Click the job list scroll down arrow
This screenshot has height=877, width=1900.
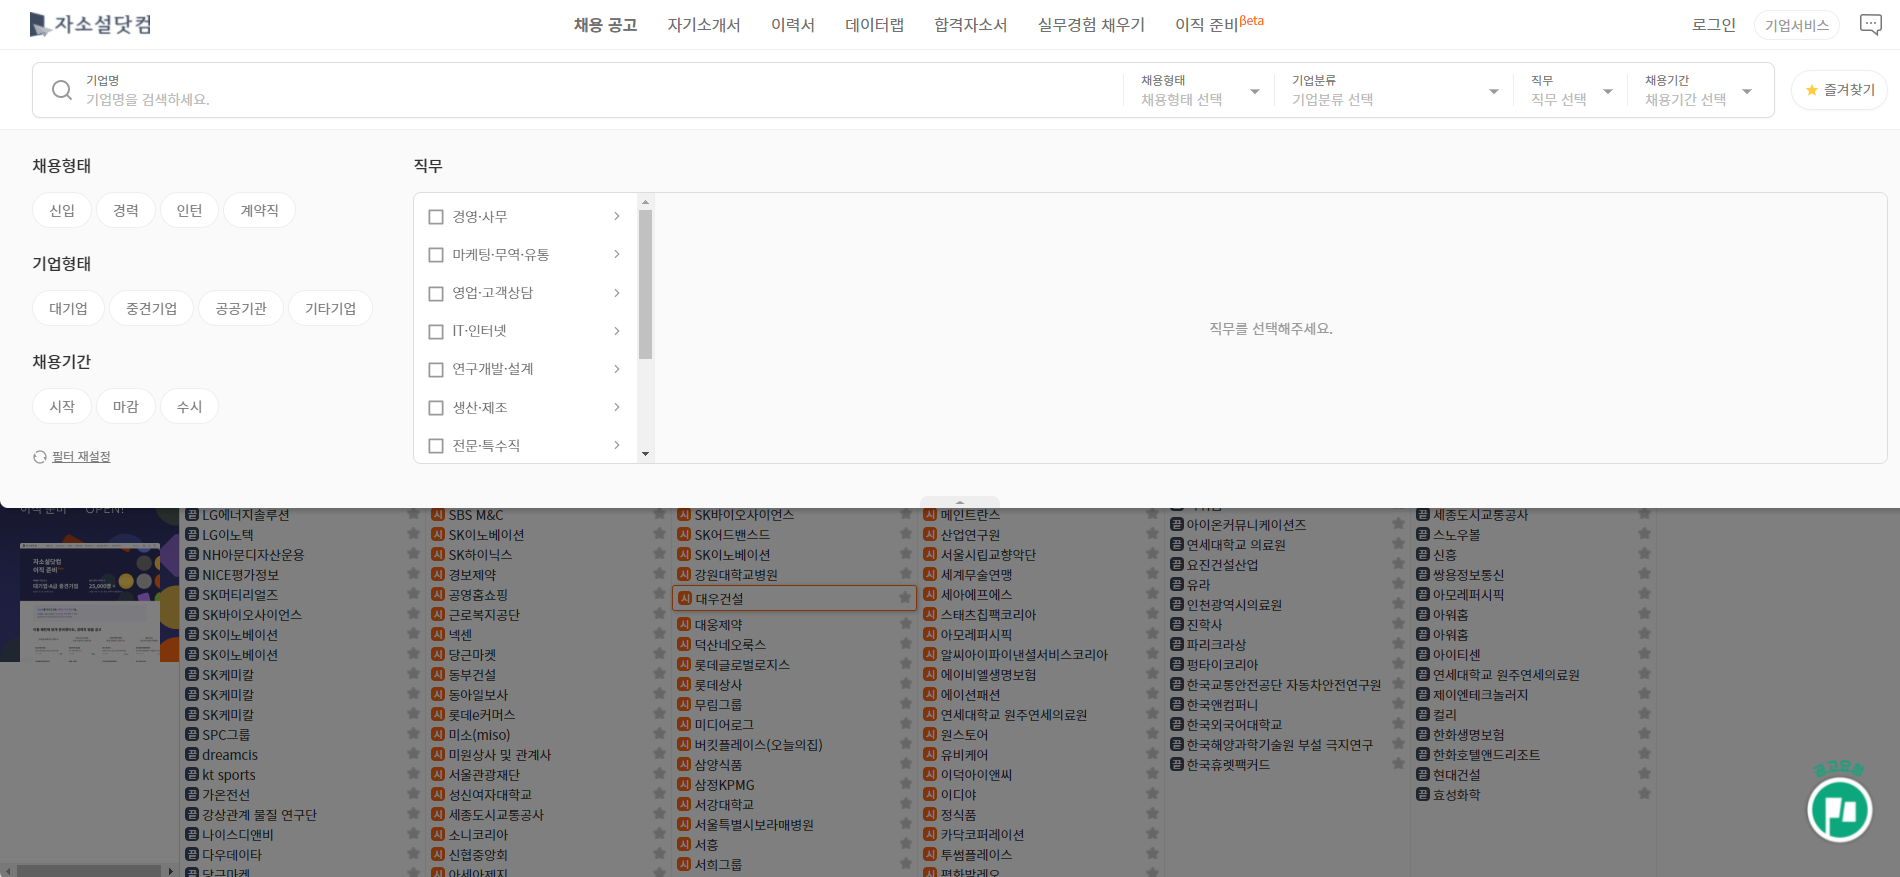point(645,454)
